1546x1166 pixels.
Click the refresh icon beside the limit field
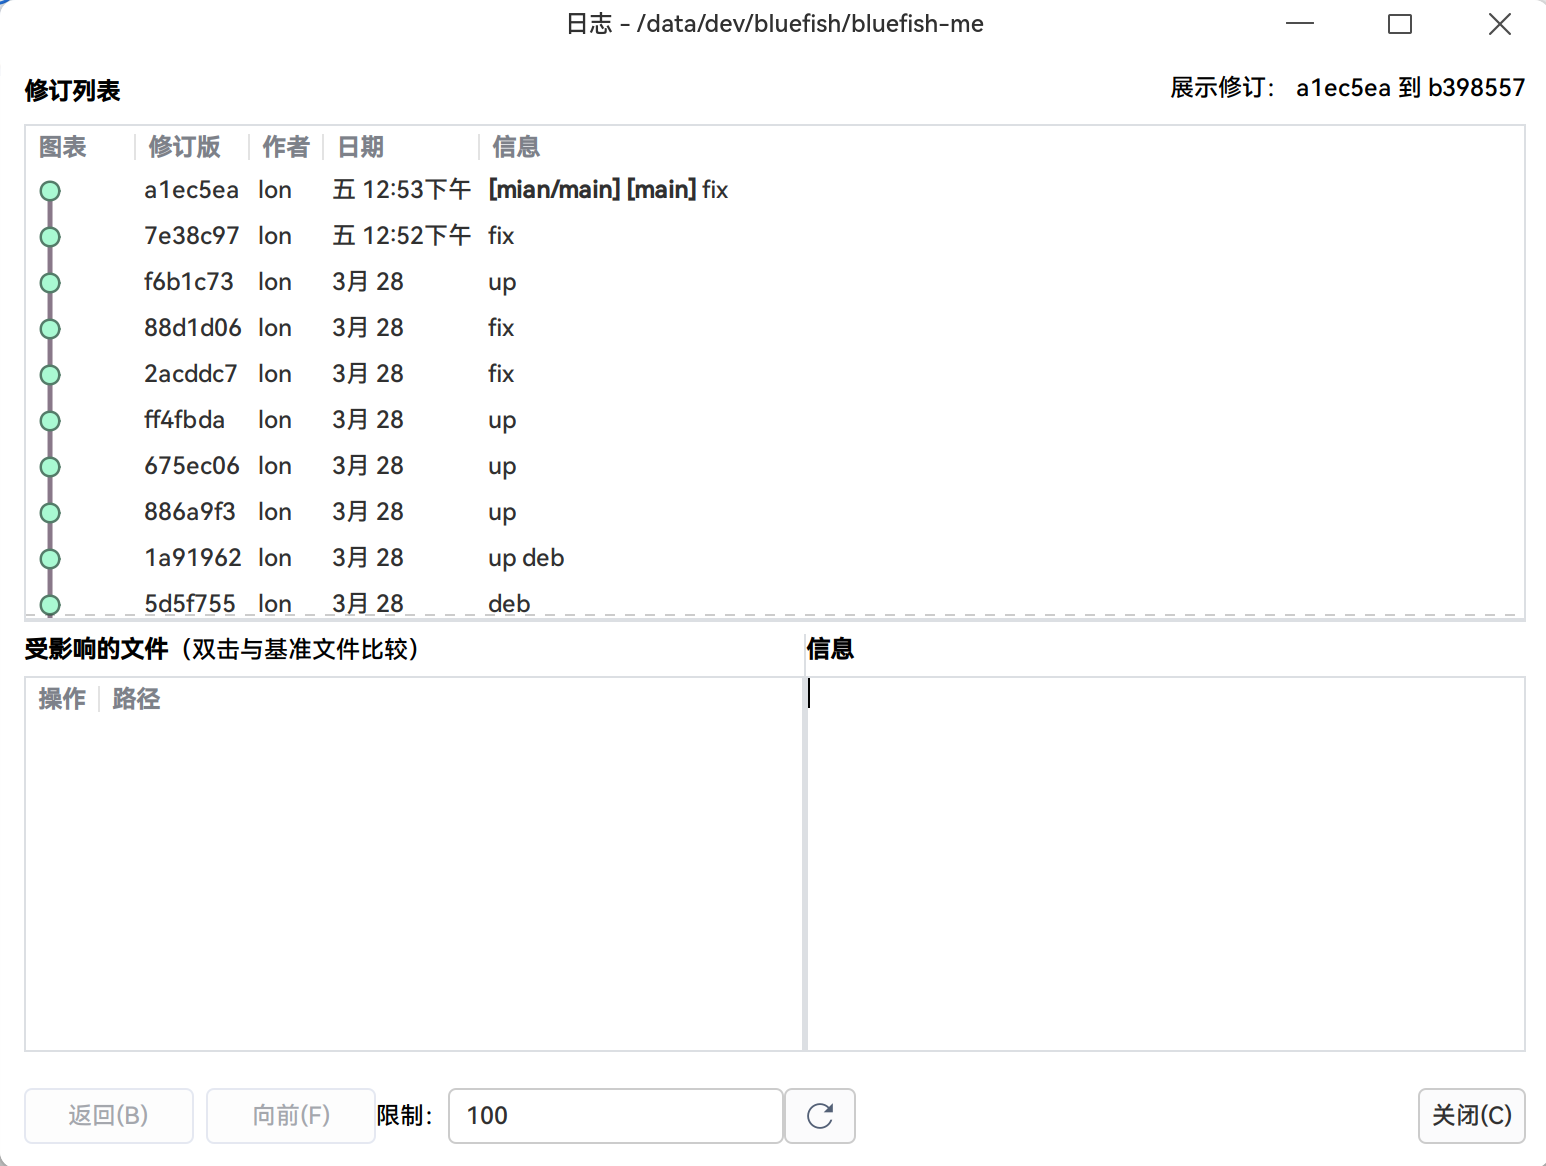pos(819,1116)
